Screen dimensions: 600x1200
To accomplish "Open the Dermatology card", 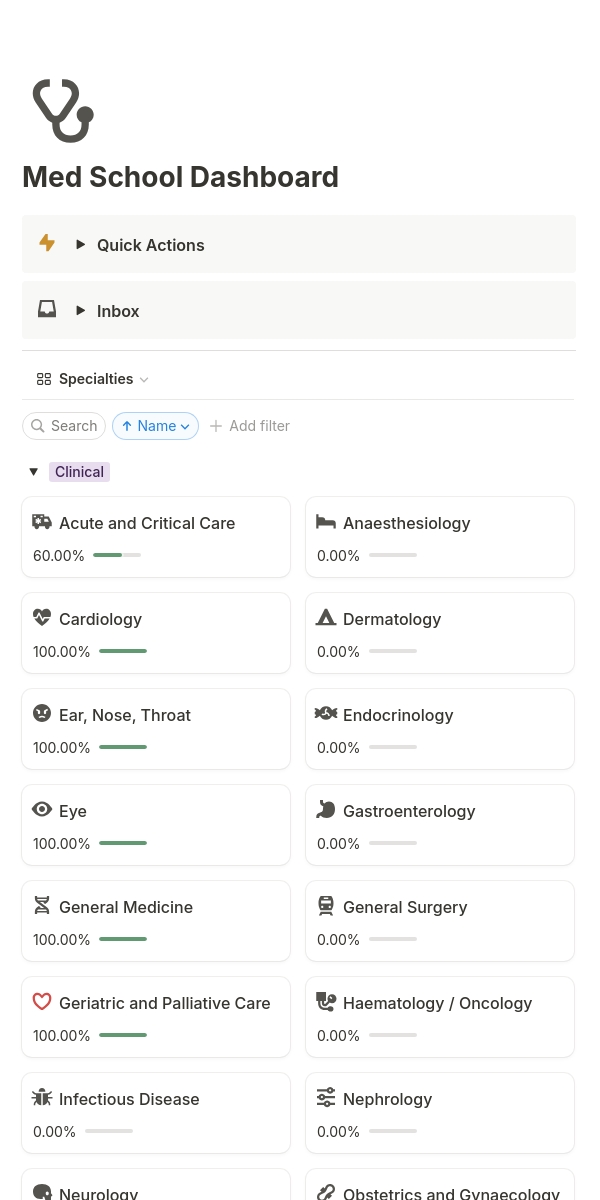I will click(440, 632).
